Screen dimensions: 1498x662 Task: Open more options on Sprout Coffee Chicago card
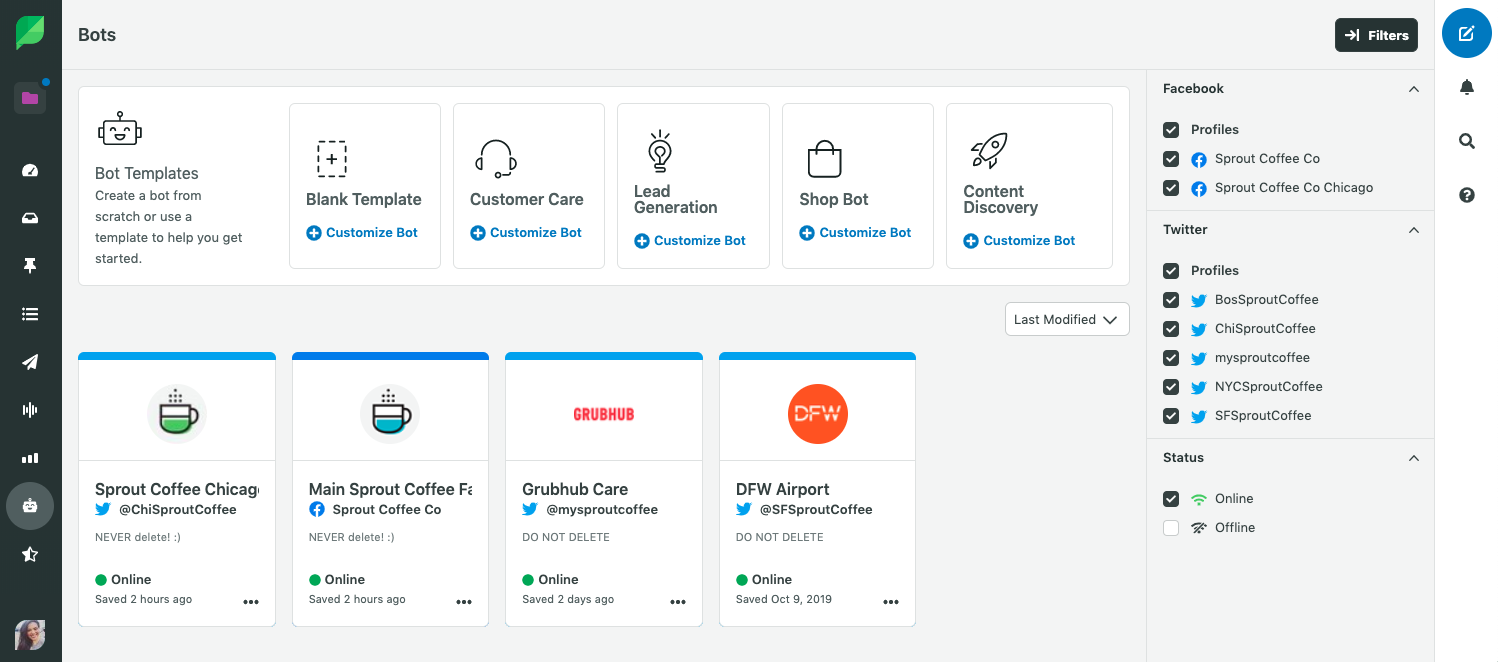point(251,602)
